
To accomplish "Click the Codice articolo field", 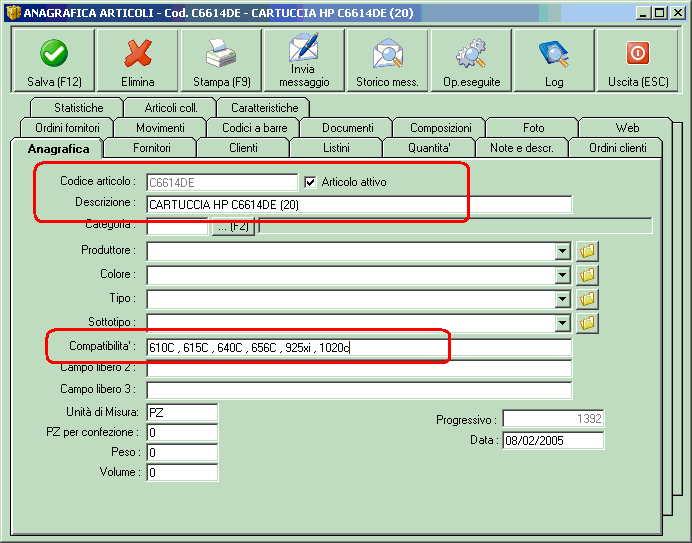I will pyautogui.click(x=222, y=182).
